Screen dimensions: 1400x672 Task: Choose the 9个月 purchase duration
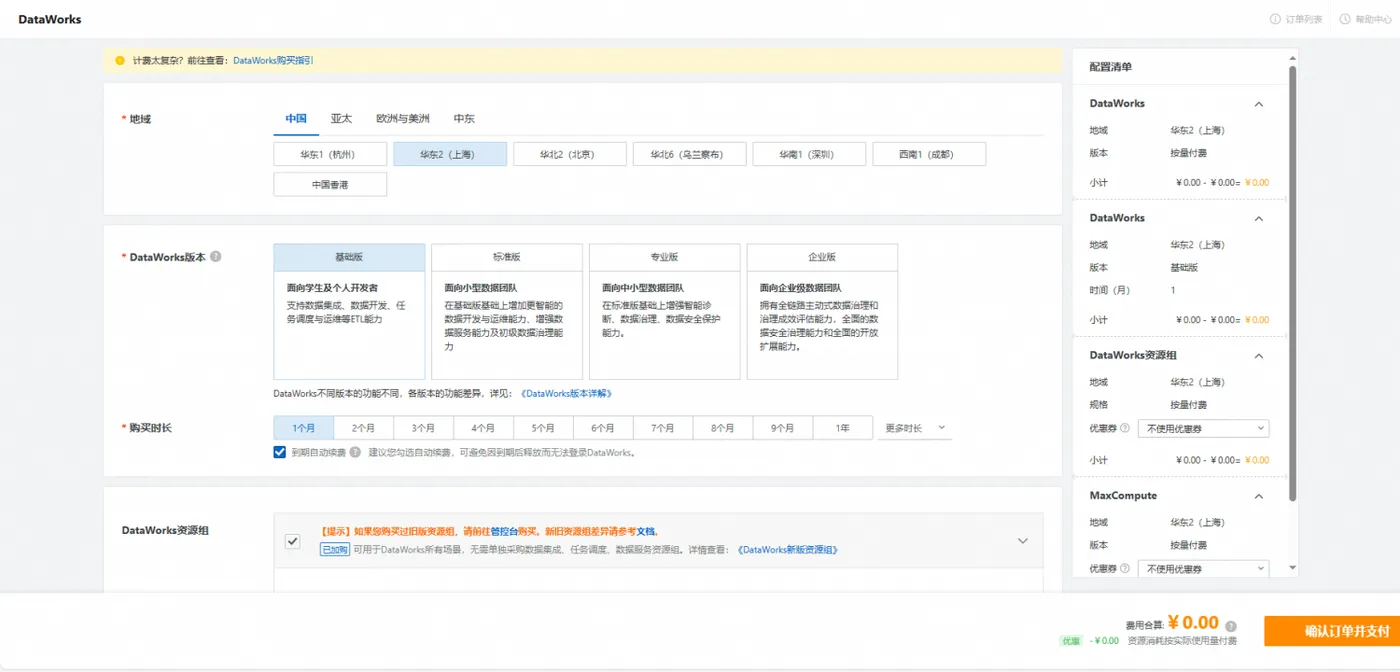coord(783,428)
